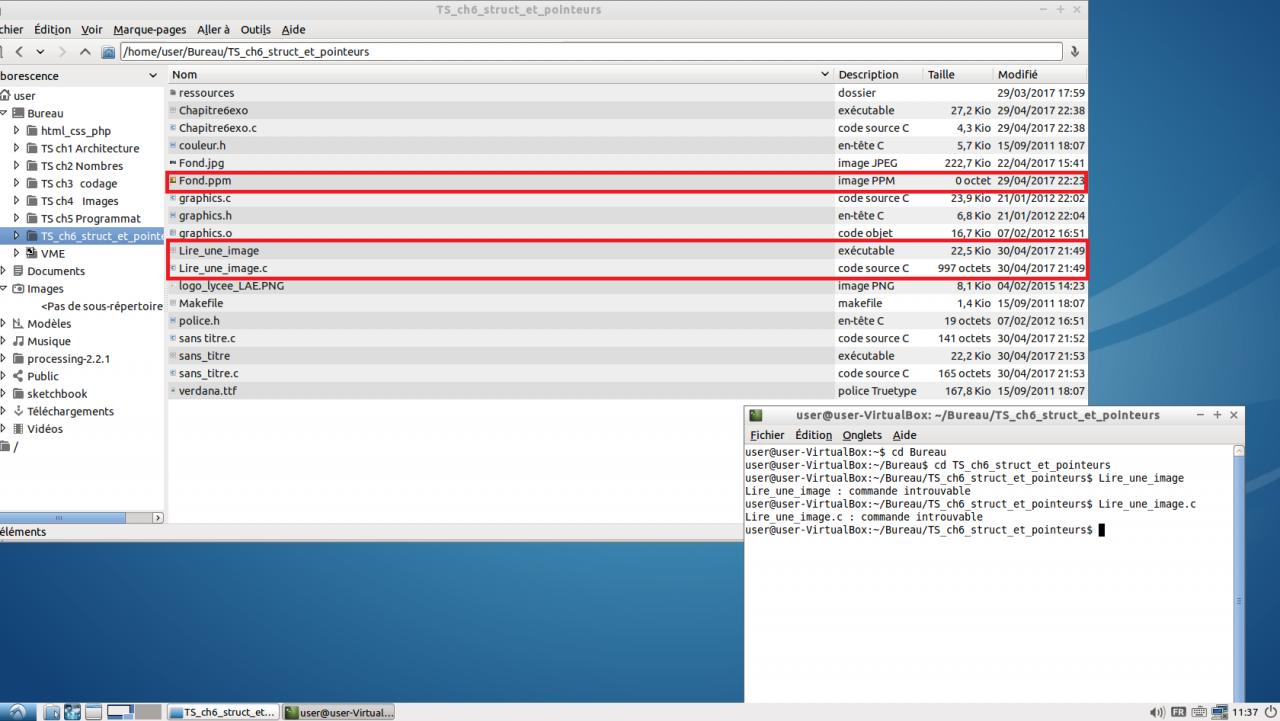The image size is (1280, 721).
Task: Select the Fond.ppm file
Action: pyautogui.click(x=627, y=181)
